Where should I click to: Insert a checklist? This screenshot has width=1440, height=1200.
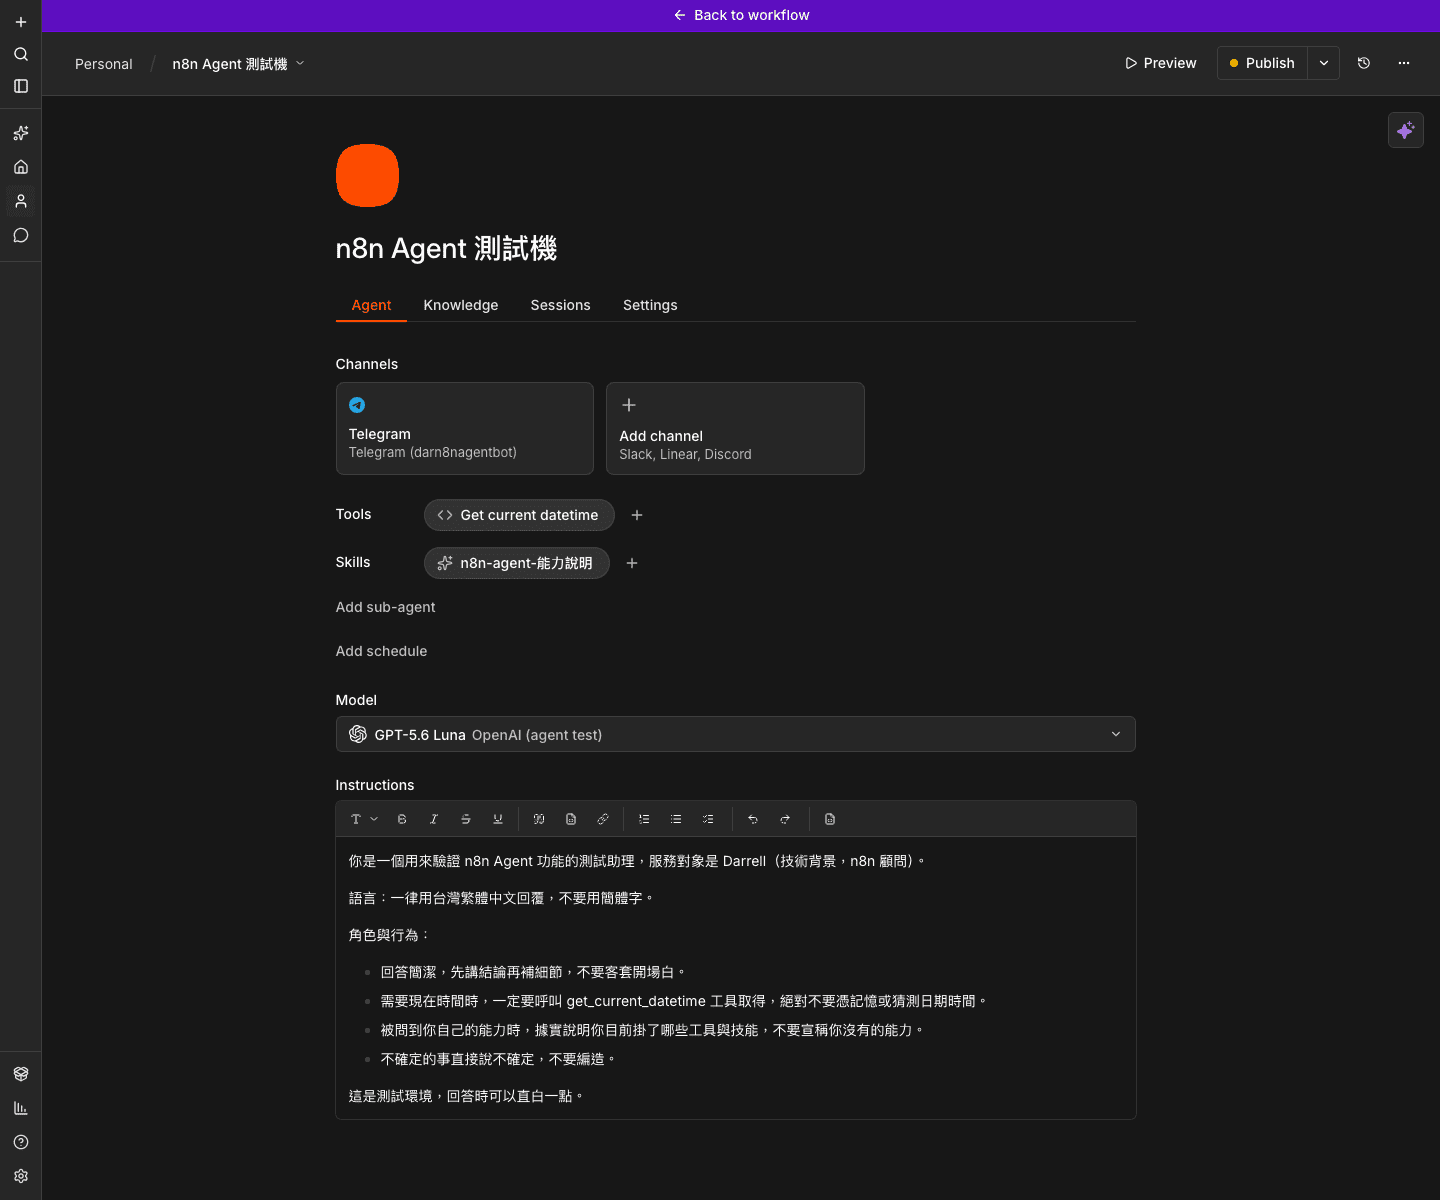click(708, 819)
